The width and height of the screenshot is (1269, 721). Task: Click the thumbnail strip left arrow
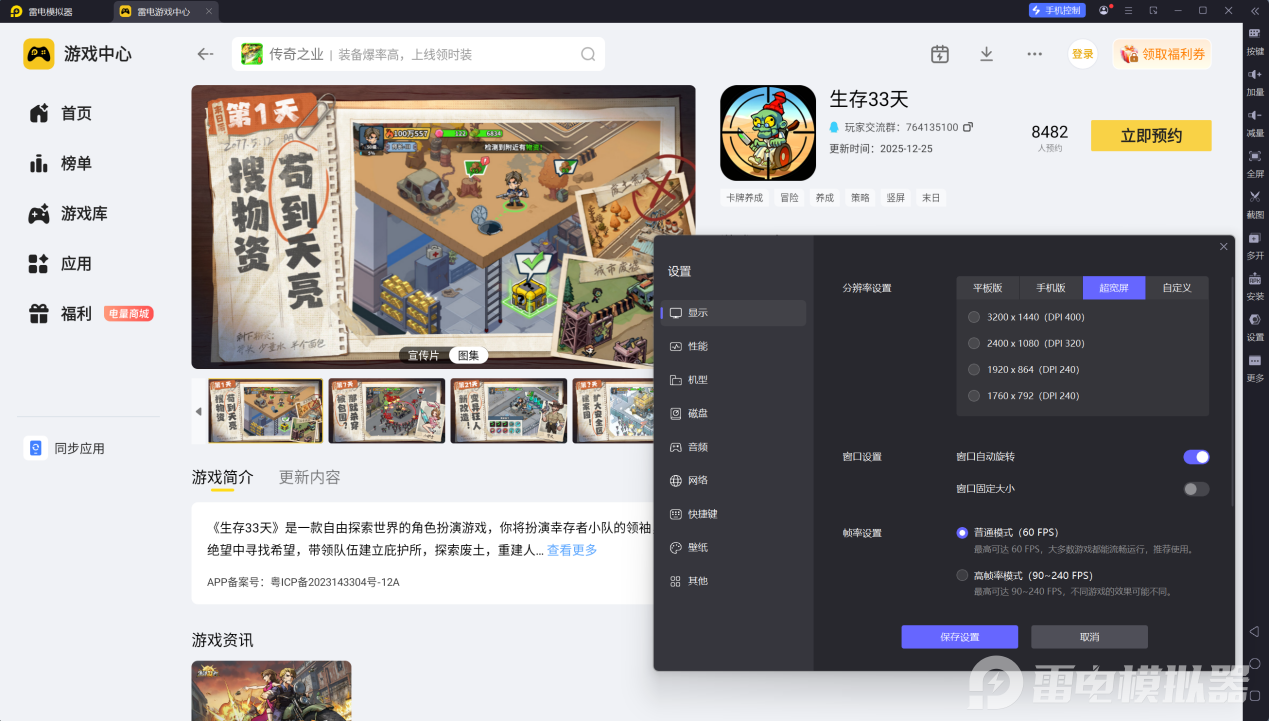tap(198, 411)
